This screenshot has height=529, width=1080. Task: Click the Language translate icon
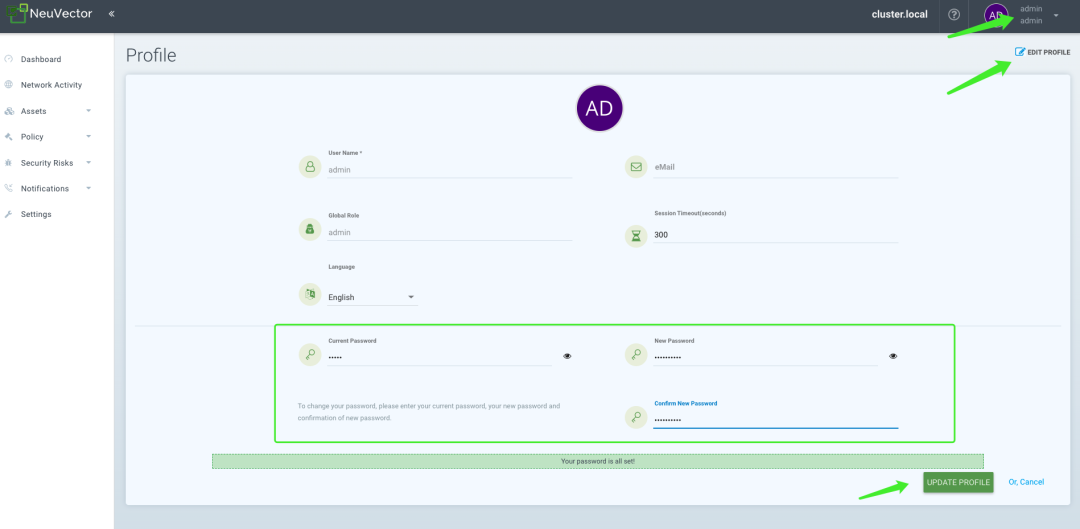[x=310, y=294]
